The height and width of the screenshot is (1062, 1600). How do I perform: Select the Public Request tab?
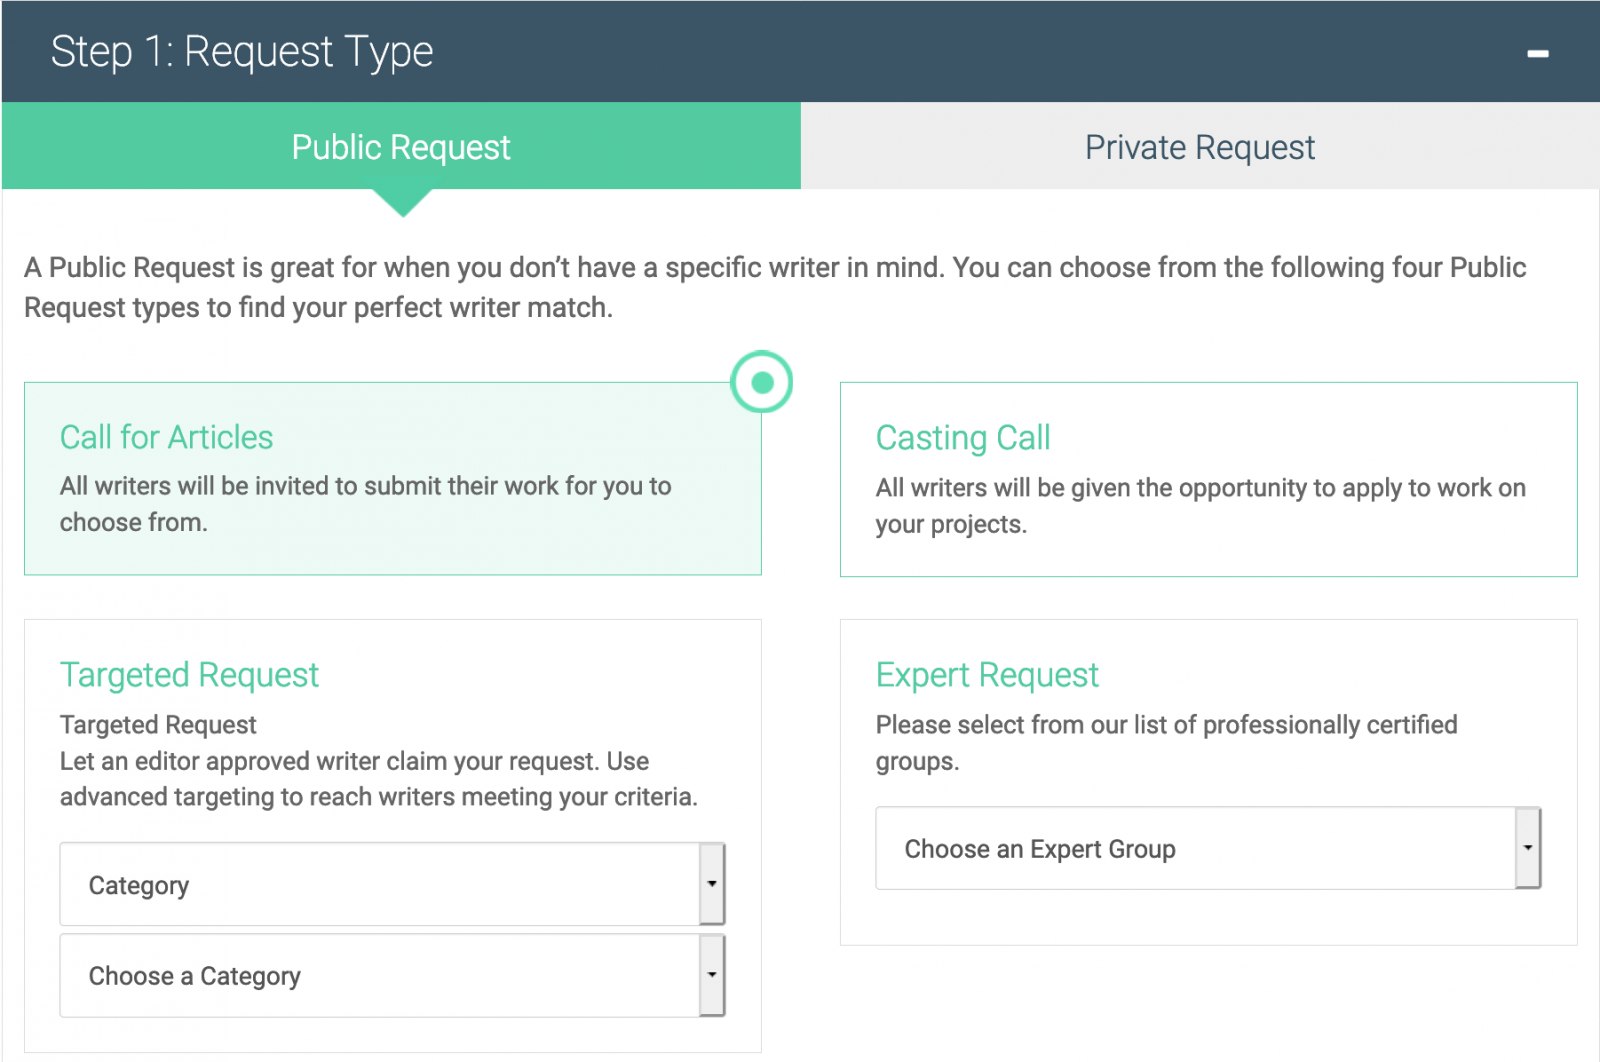(400, 146)
